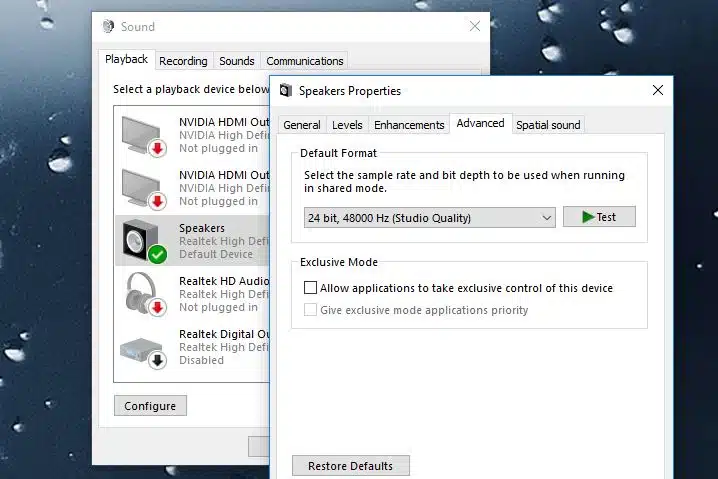The image size is (718, 479).
Task: Select the Advanced tab
Action: [480, 123]
